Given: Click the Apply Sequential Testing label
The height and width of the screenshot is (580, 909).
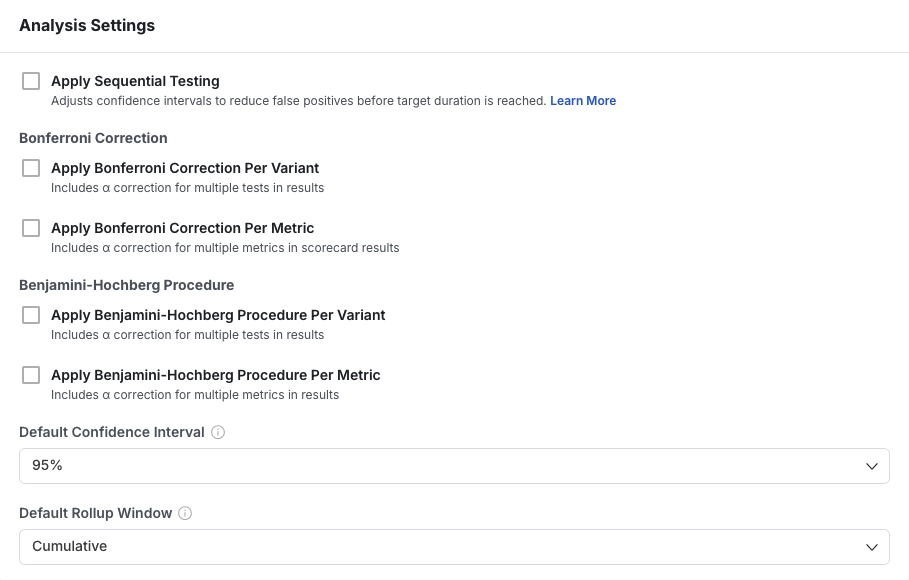Looking at the screenshot, I should [x=135, y=81].
